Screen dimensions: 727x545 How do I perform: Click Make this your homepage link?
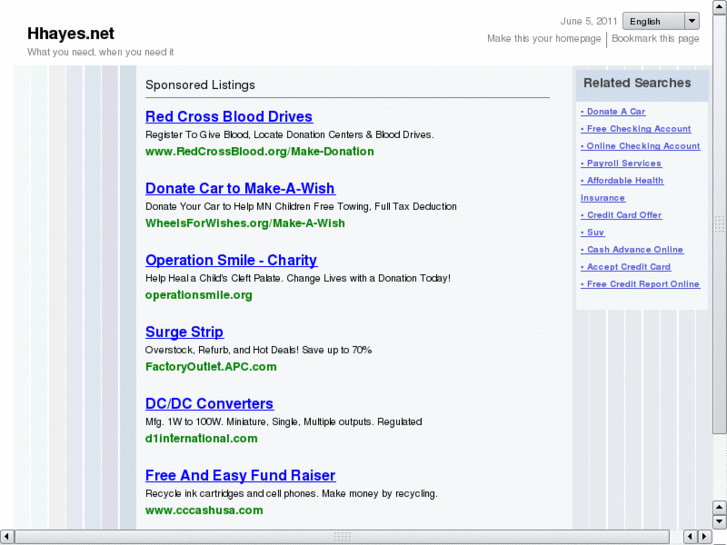tap(544, 38)
